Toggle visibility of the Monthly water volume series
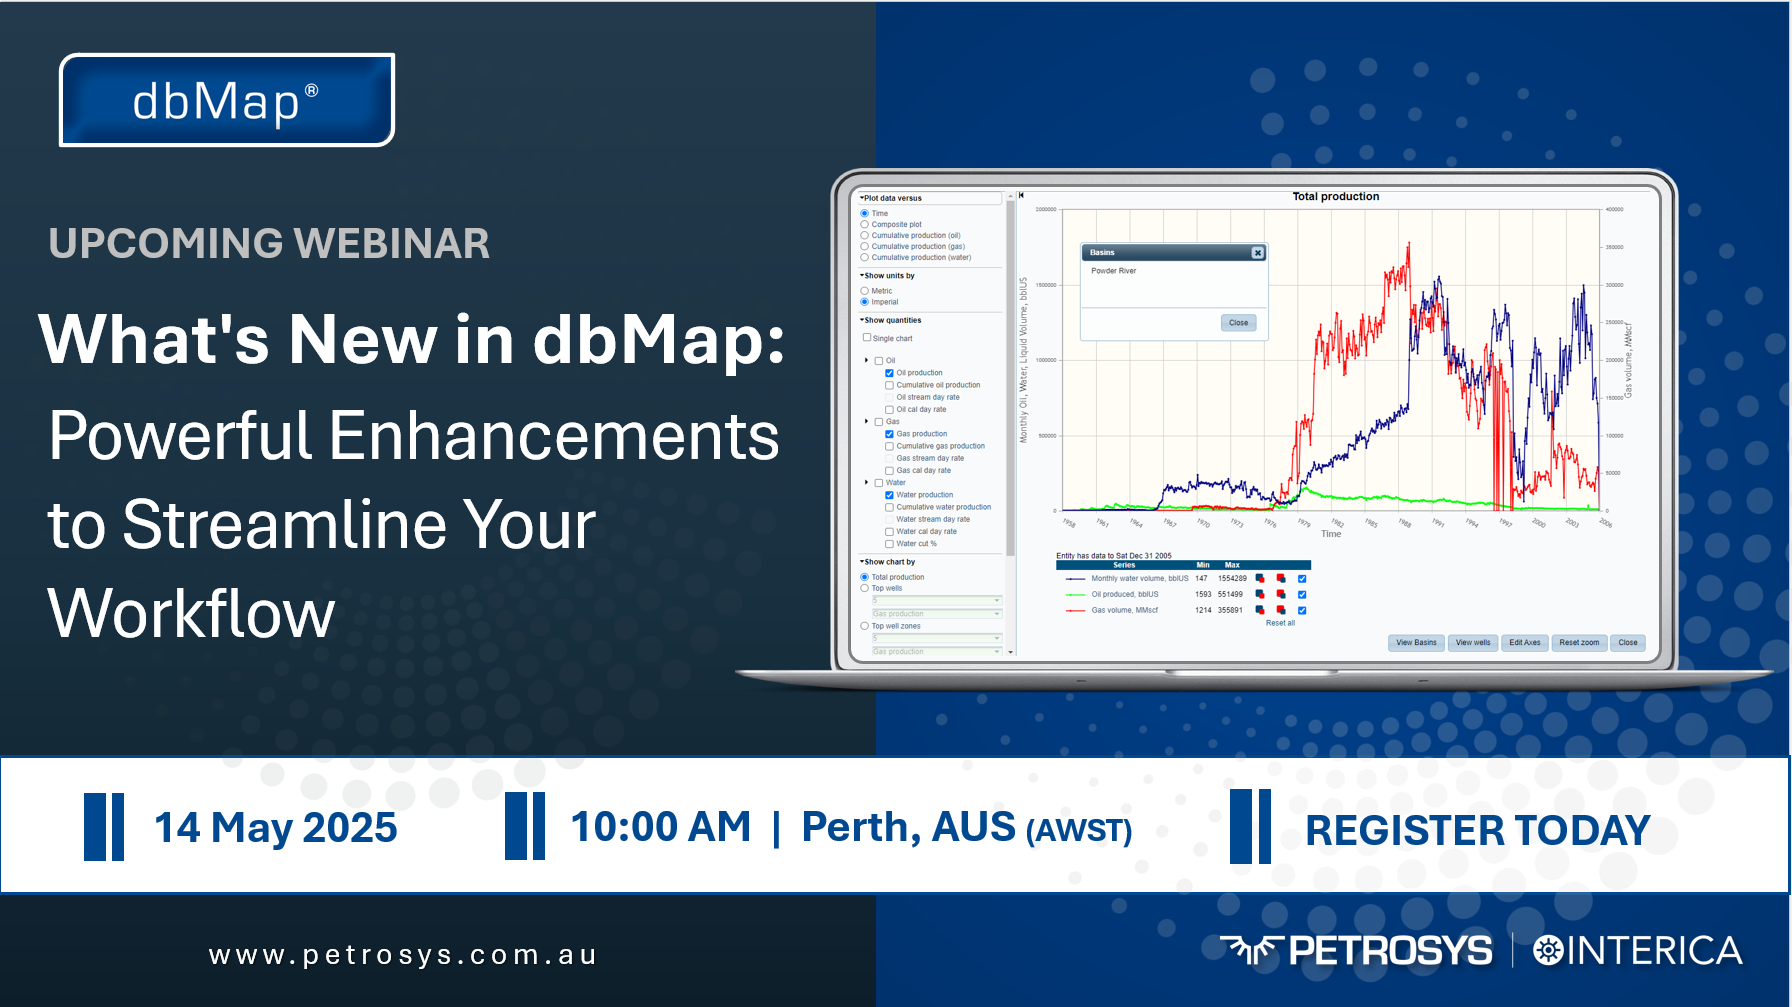 pos(1302,579)
